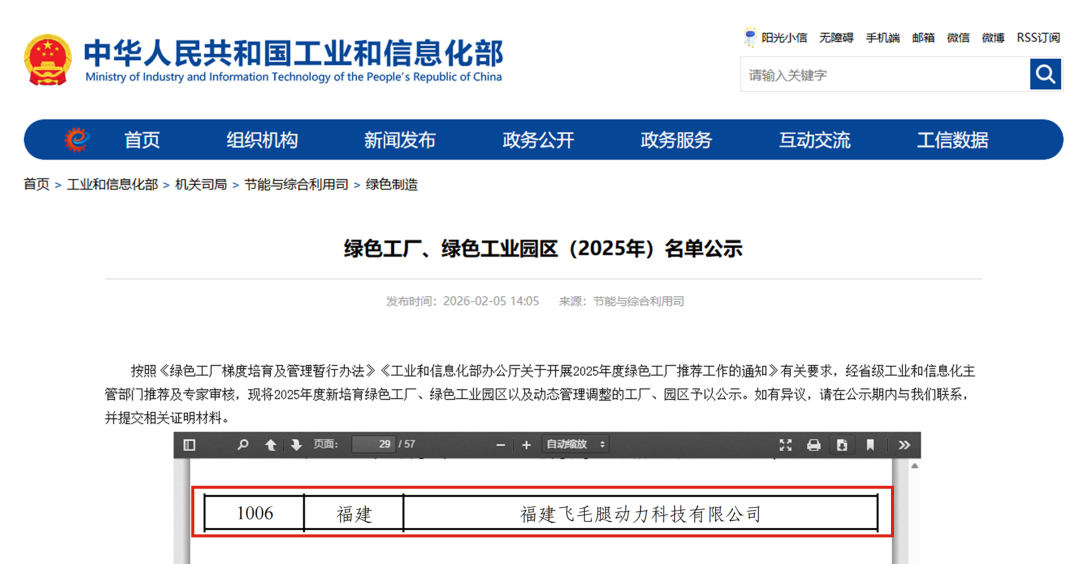Open find in PDF document
The width and height of the screenshot is (1080, 564).
point(242,445)
